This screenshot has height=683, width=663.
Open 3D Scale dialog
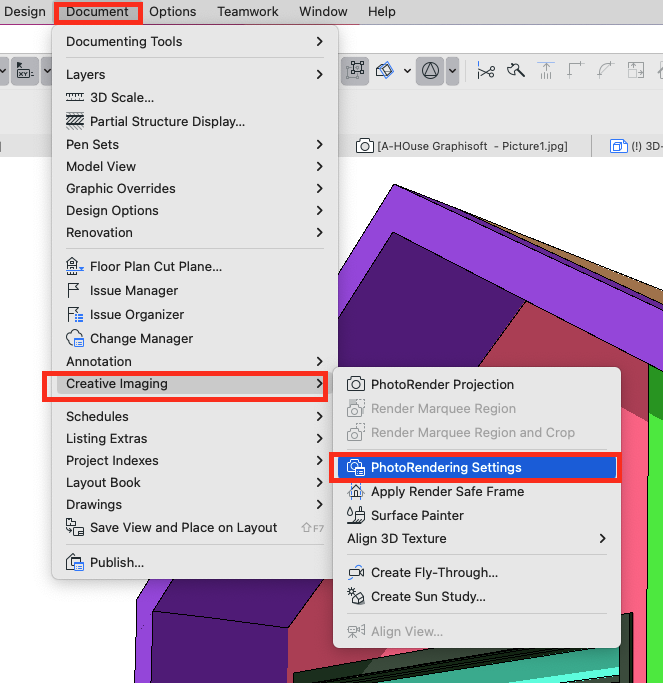click(195, 98)
